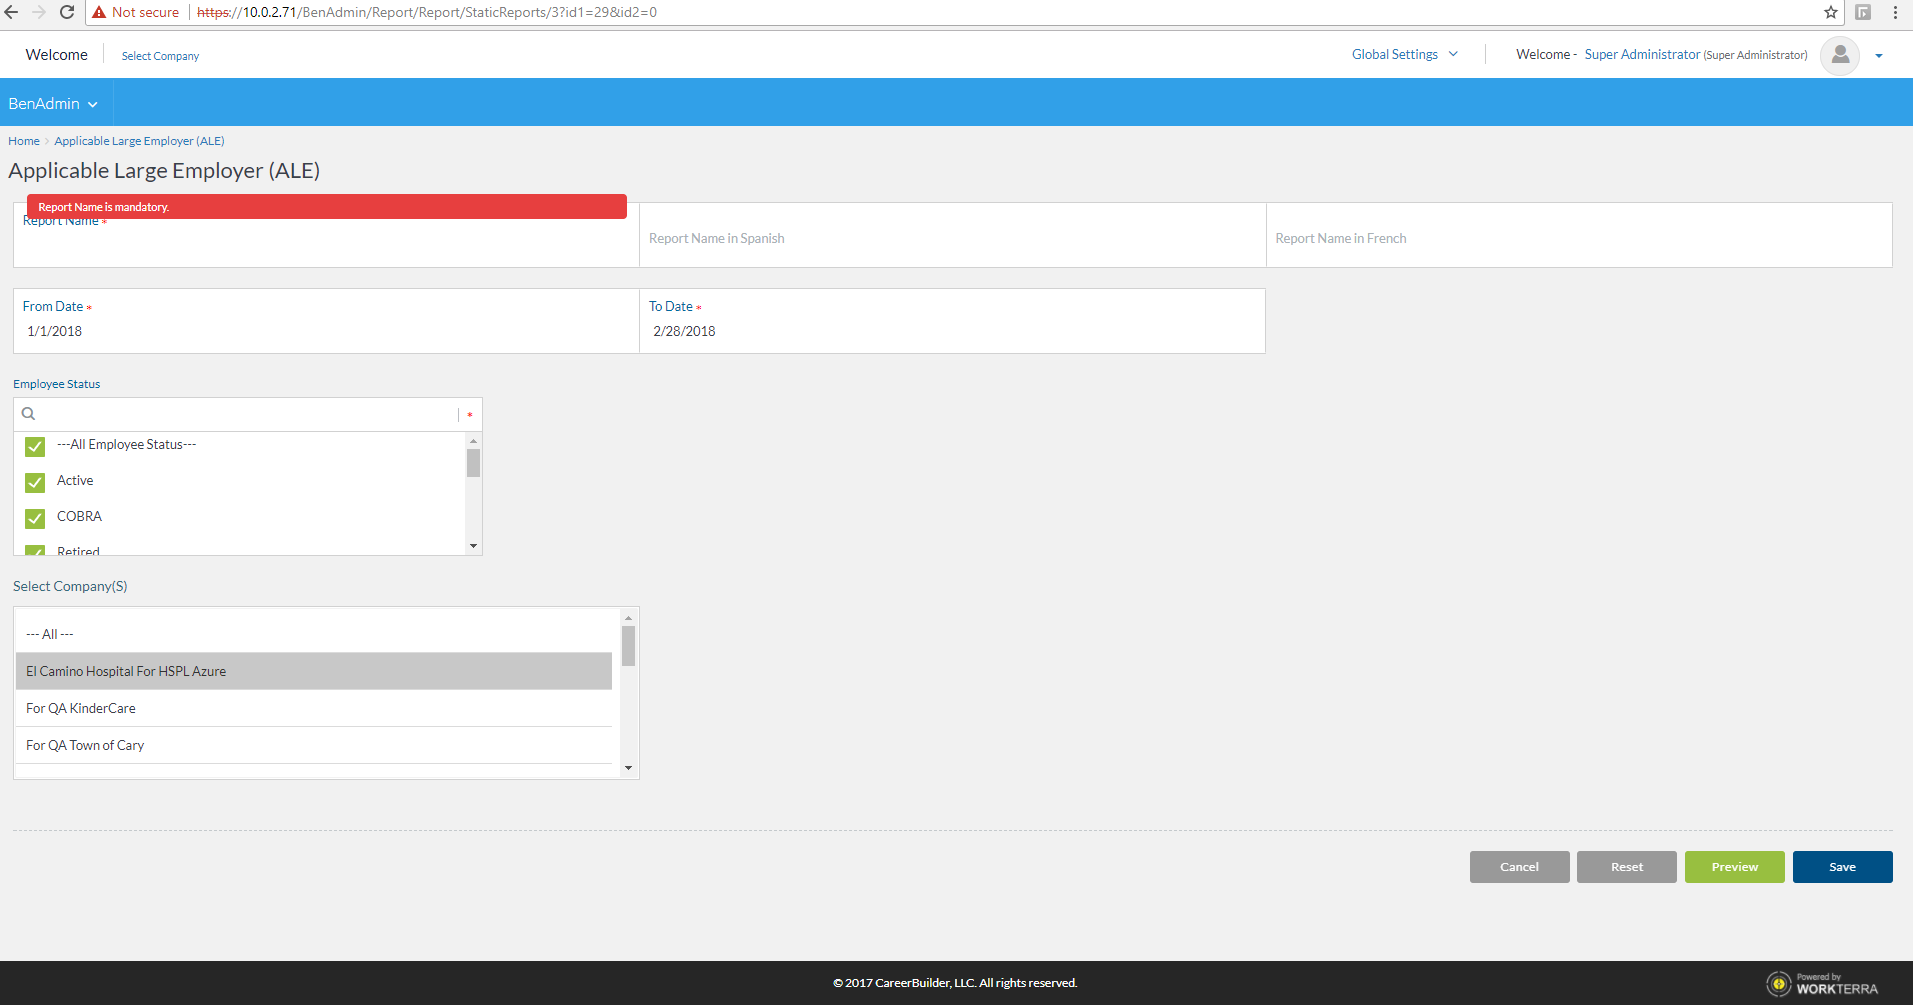Toggle the Active status checkbox
This screenshot has width=1920, height=1005.
click(x=35, y=482)
